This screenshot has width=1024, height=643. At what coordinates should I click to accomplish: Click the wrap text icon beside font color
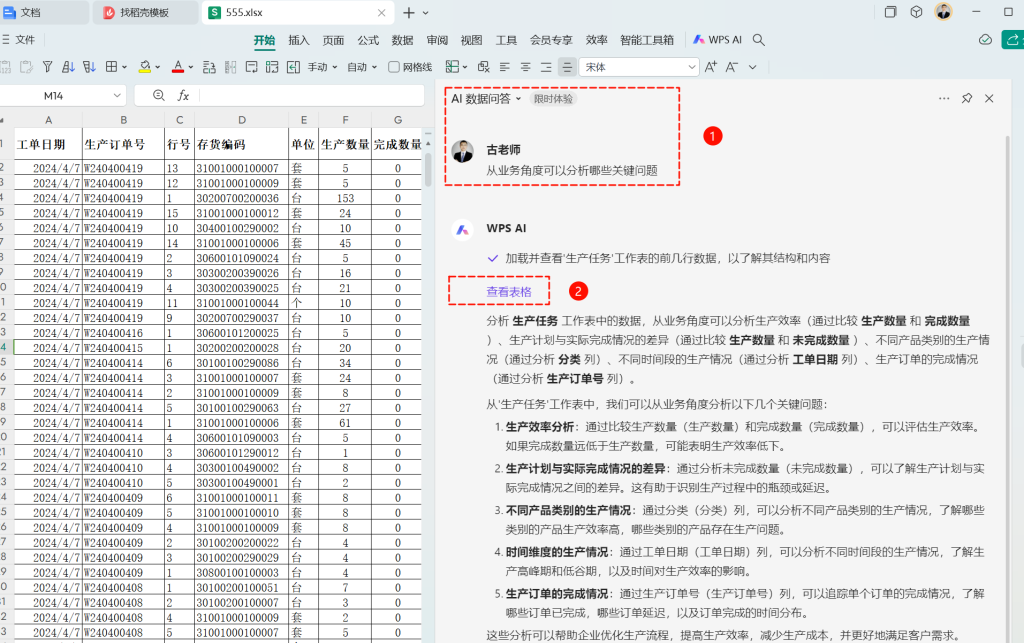tap(209, 67)
